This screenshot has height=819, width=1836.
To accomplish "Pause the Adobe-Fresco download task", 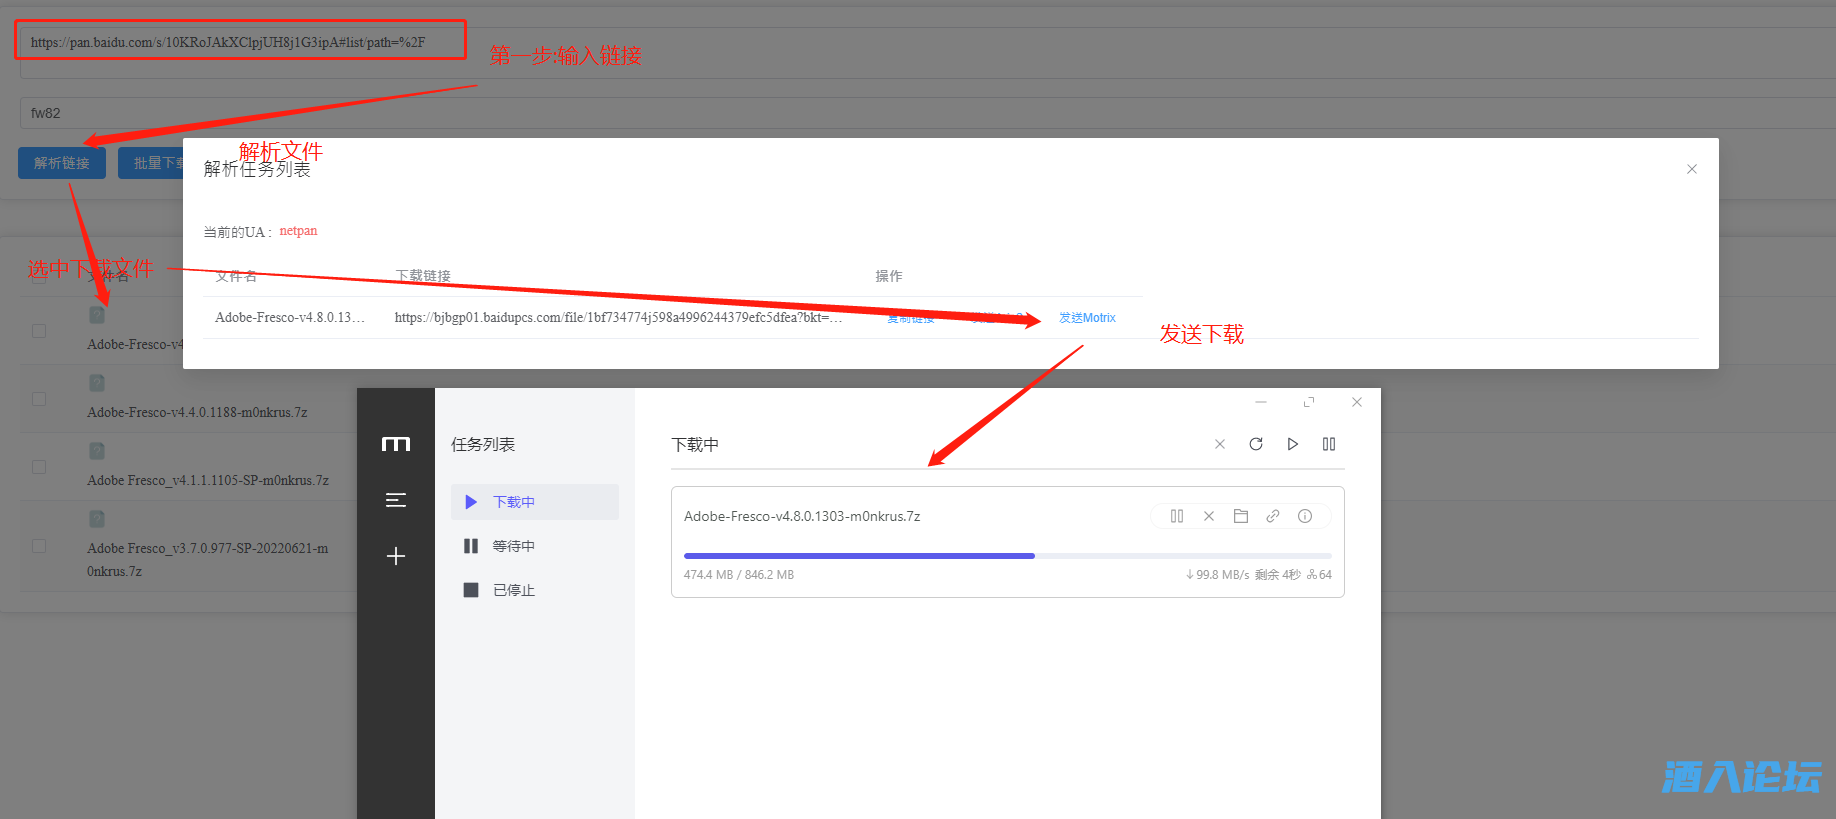I will click(1177, 516).
